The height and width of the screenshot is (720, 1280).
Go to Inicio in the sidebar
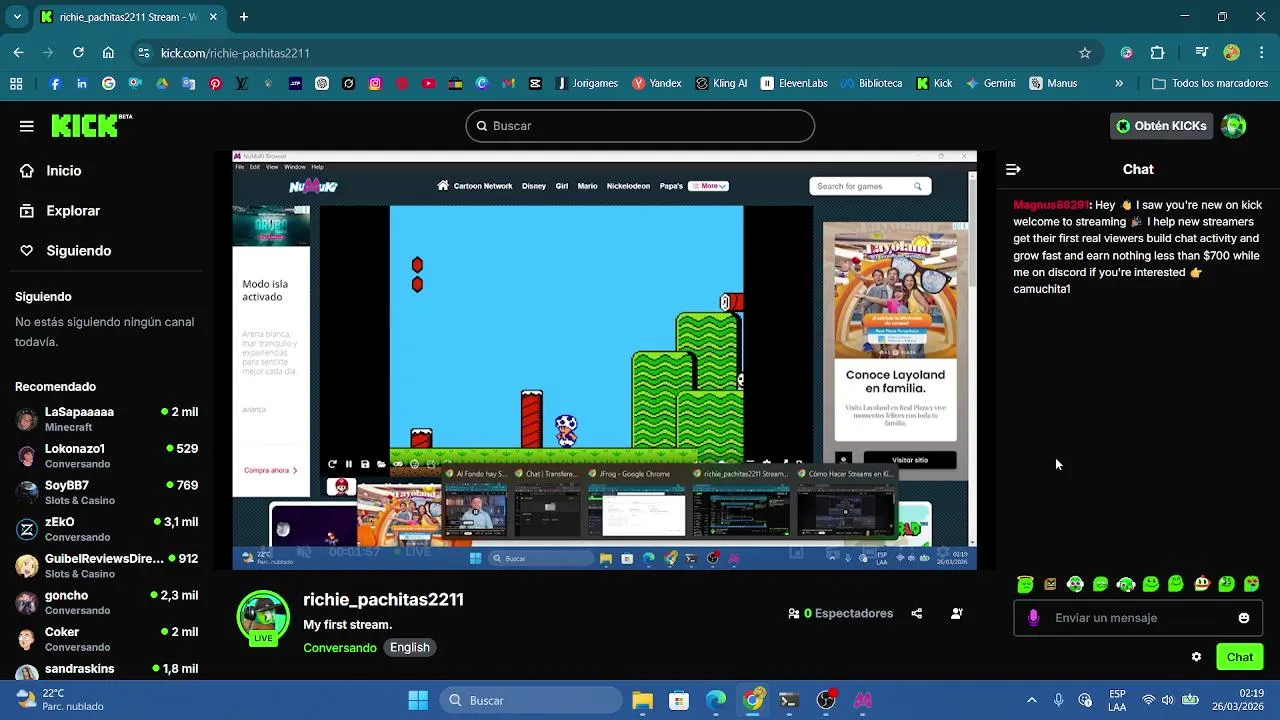pyautogui.click(x=51, y=171)
